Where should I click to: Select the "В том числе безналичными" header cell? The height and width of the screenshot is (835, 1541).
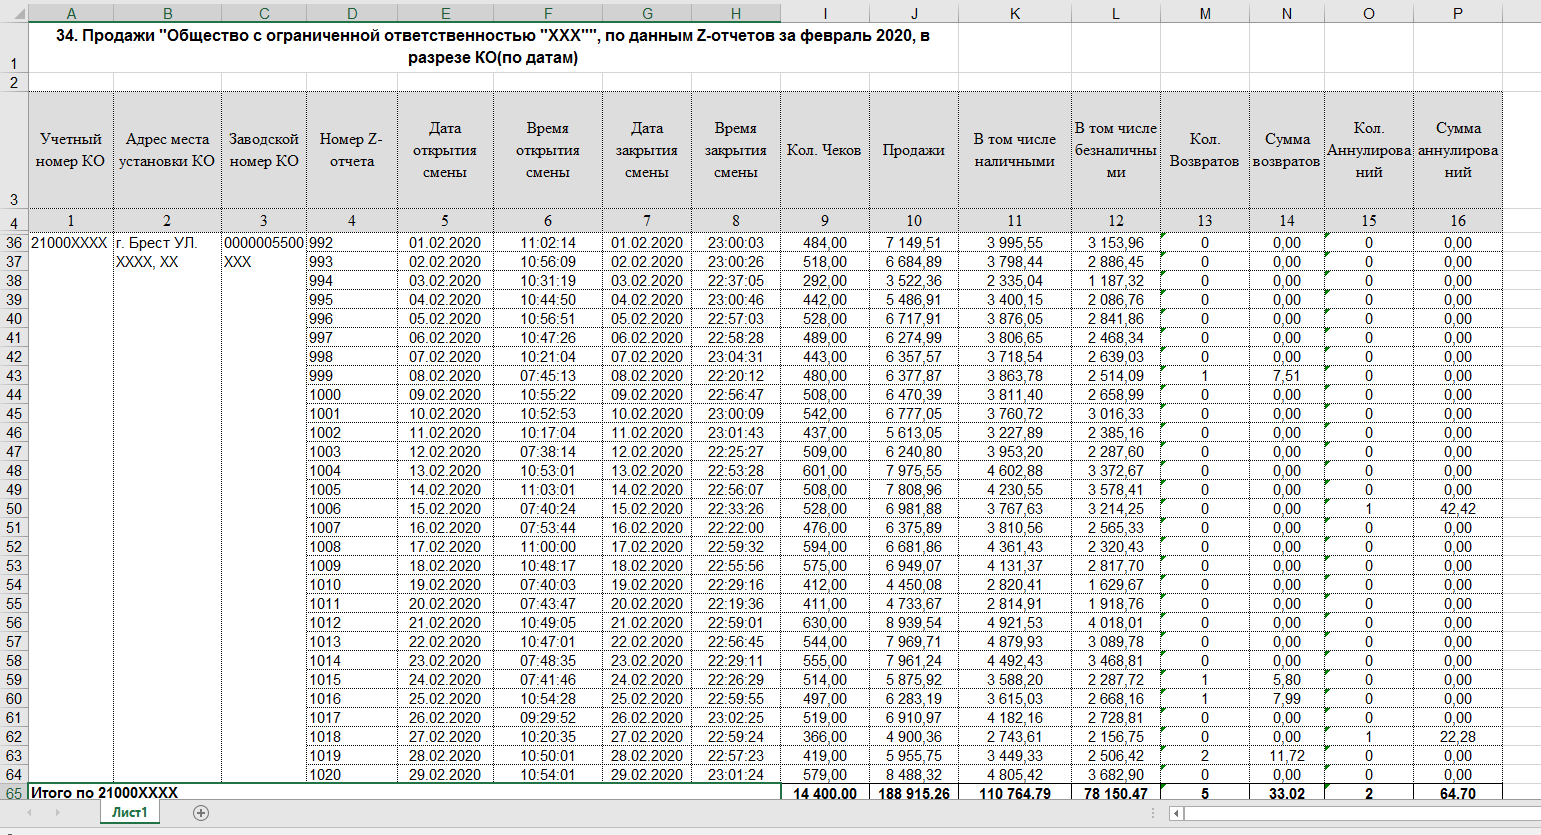(1116, 150)
